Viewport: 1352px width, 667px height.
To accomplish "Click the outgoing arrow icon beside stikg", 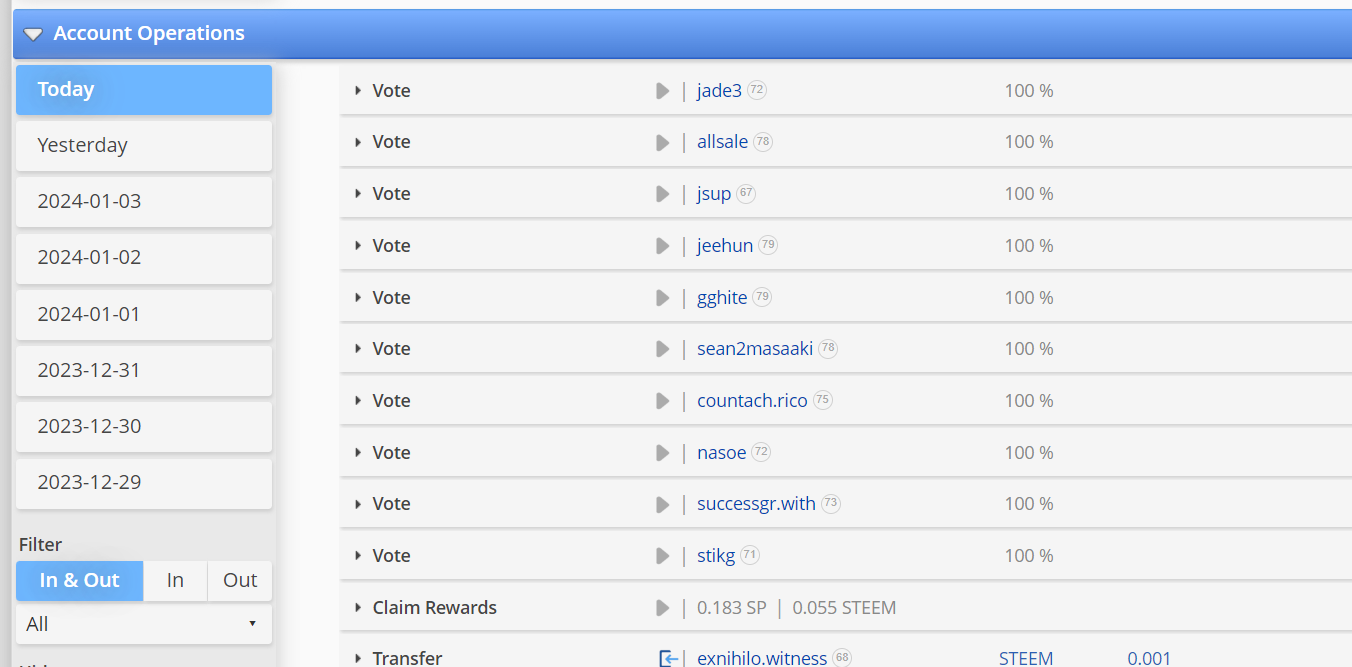I will click(662, 556).
